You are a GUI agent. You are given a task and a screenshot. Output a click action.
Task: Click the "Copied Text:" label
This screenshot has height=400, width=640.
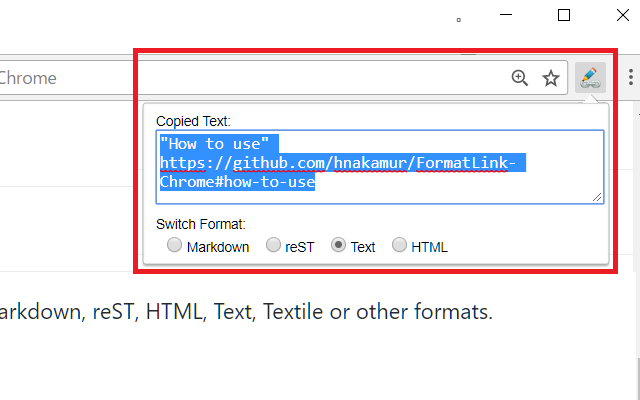point(193,120)
